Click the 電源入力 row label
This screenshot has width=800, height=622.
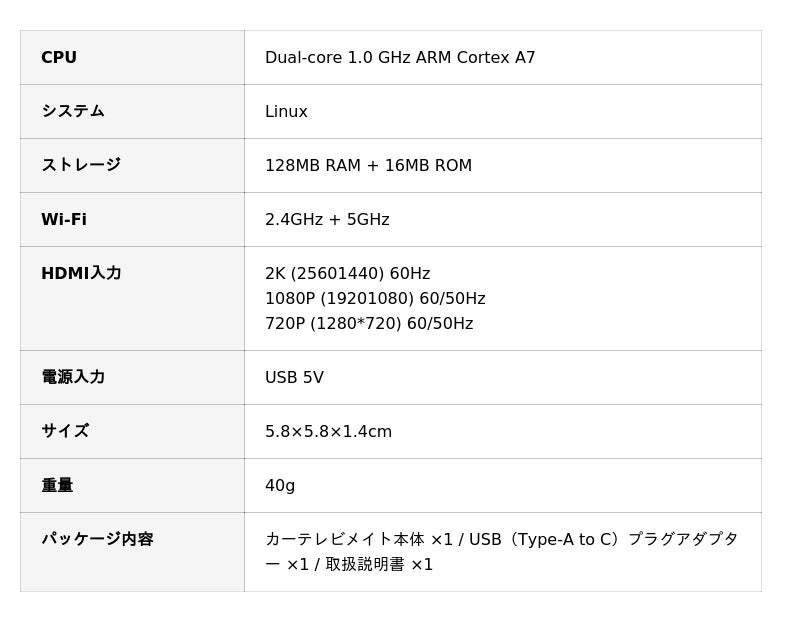pos(73,377)
